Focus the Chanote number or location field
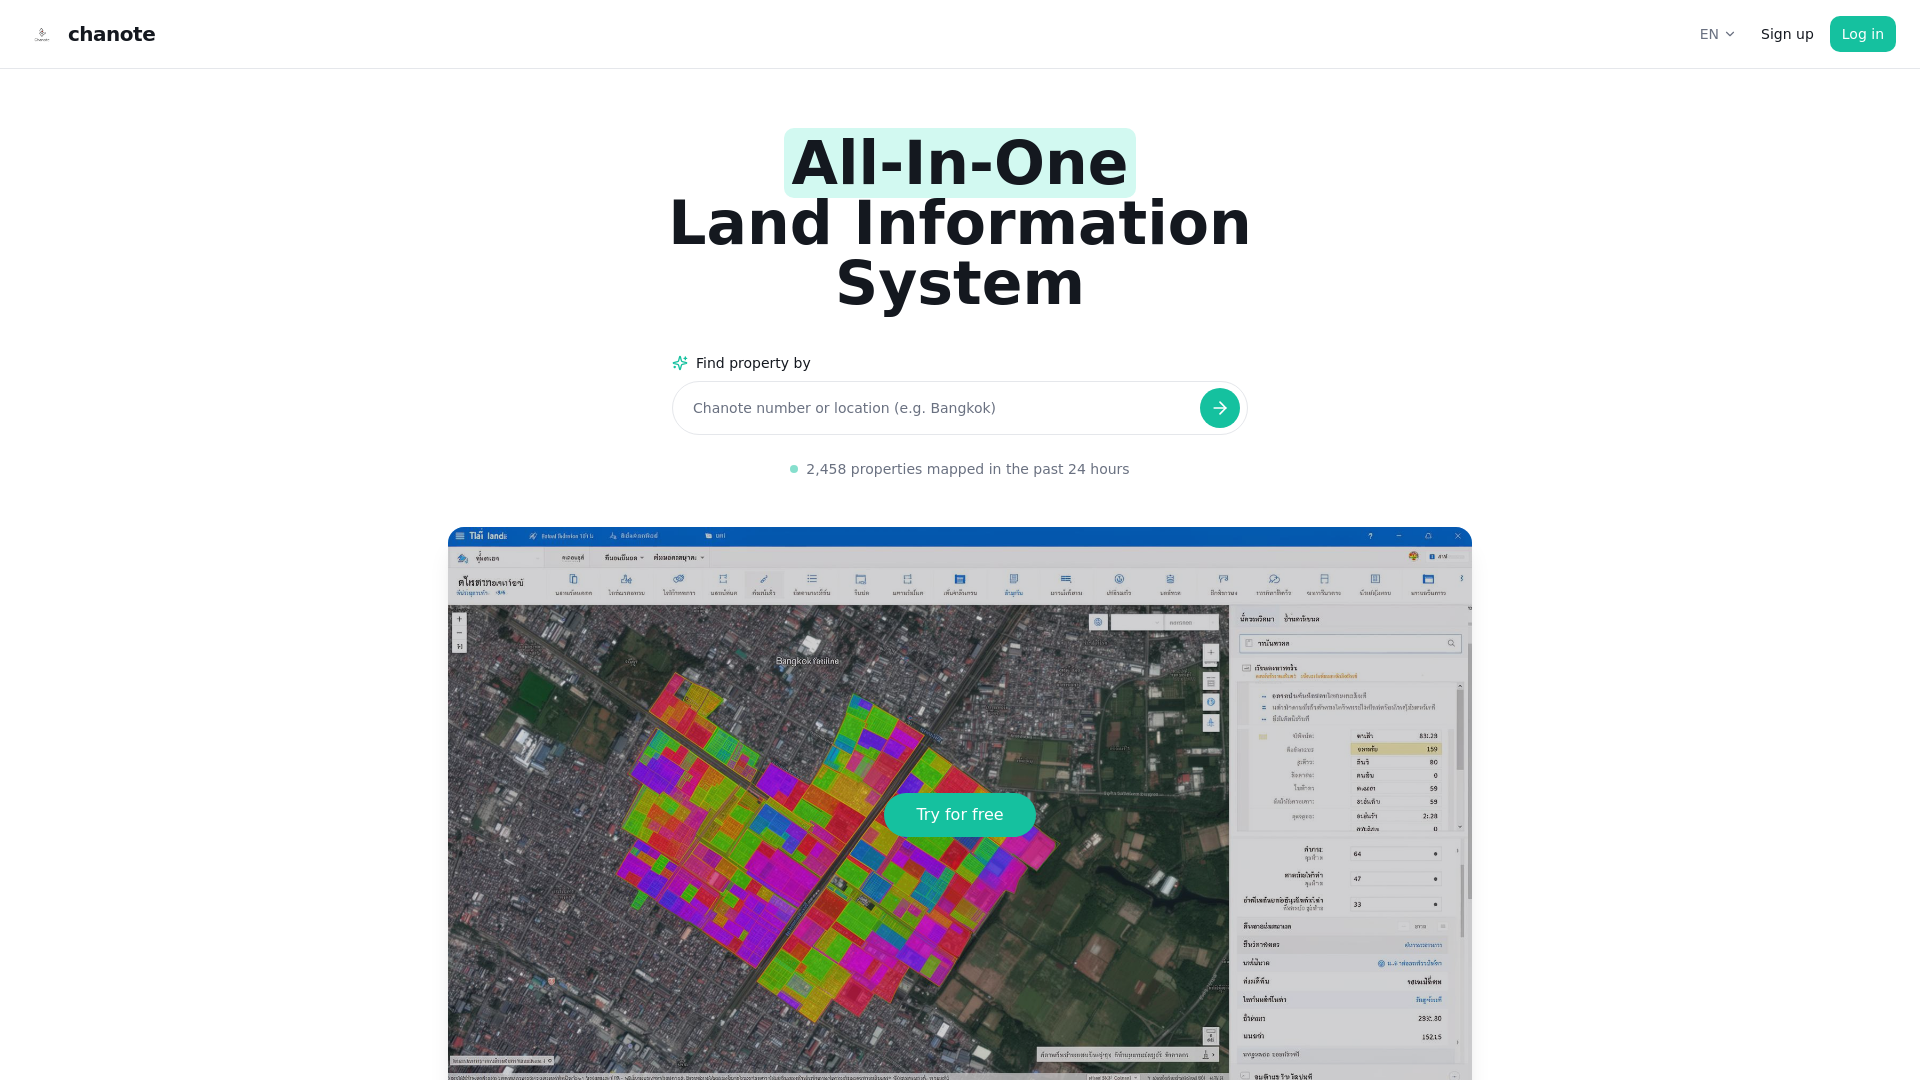Viewport: 1920px width, 1080px height. tap(940, 408)
